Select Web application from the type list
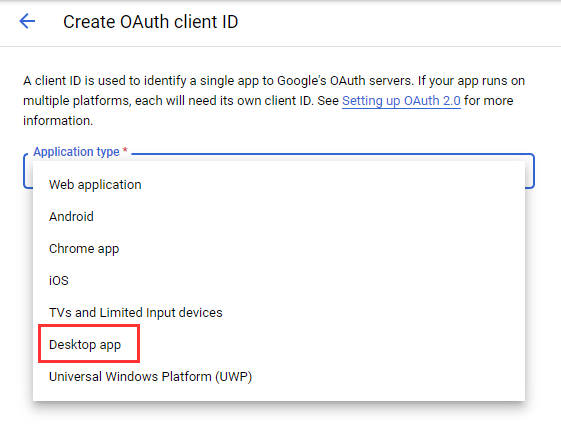The image size is (561, 435). (x=279, y=185)
